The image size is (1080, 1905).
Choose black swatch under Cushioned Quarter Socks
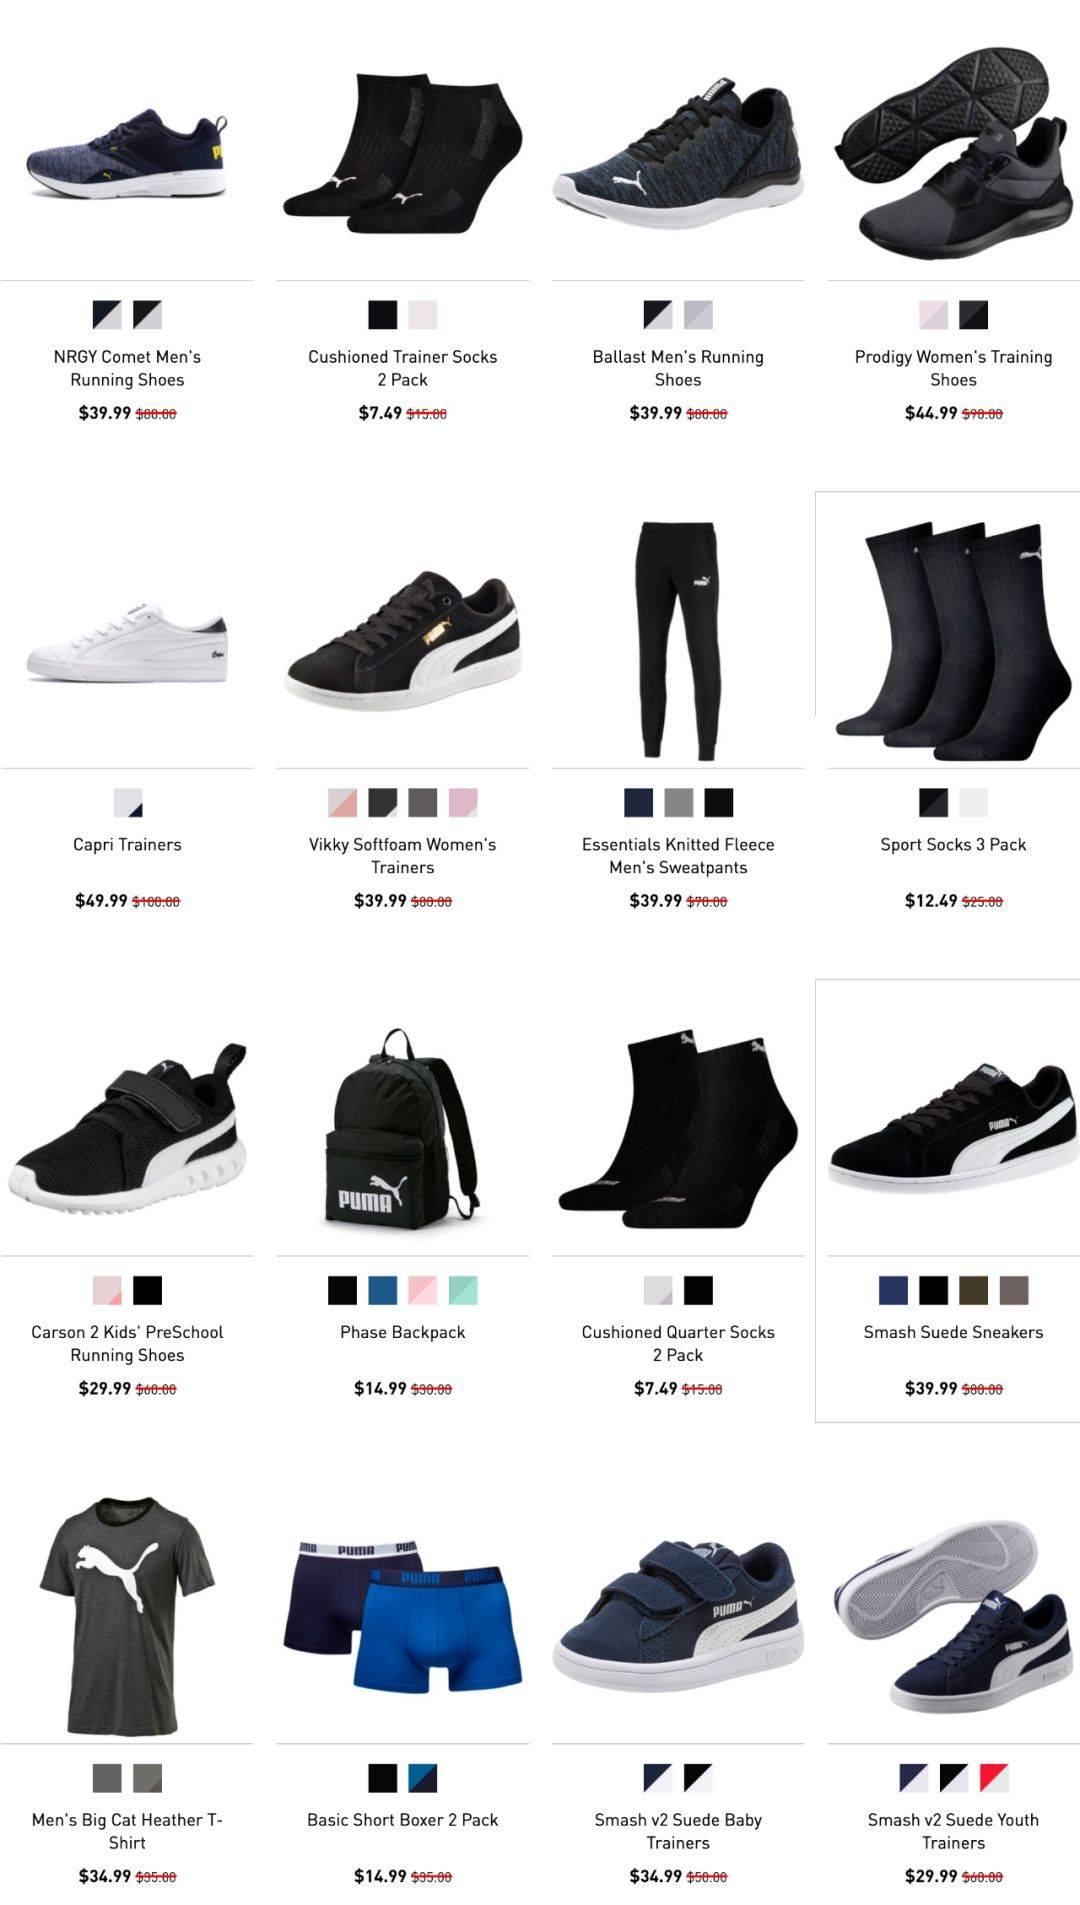[x=698, y=1290]
